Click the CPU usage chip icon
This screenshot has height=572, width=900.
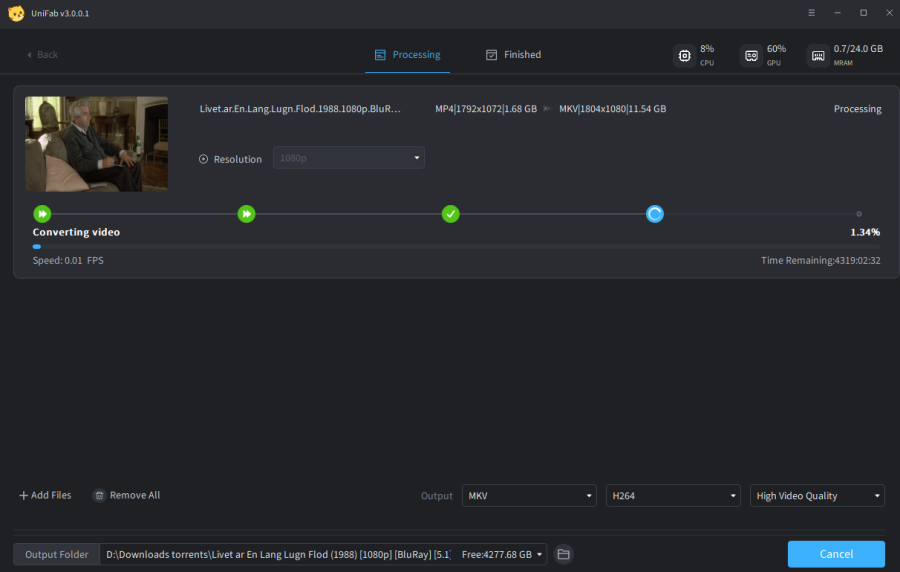tap(684, 55)
